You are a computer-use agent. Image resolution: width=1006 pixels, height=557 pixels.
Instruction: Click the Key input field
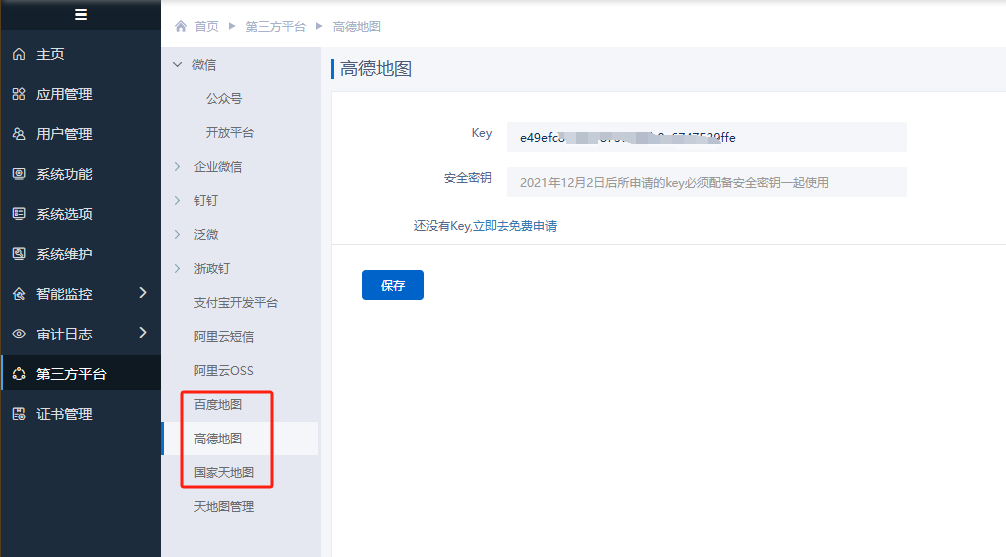click(x=706, y=138)
